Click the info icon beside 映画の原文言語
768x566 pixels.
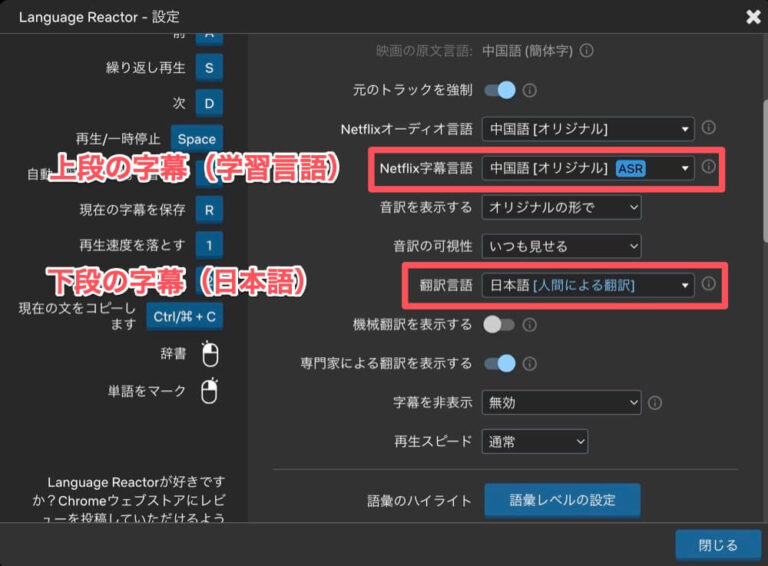(x=586, y=50)
